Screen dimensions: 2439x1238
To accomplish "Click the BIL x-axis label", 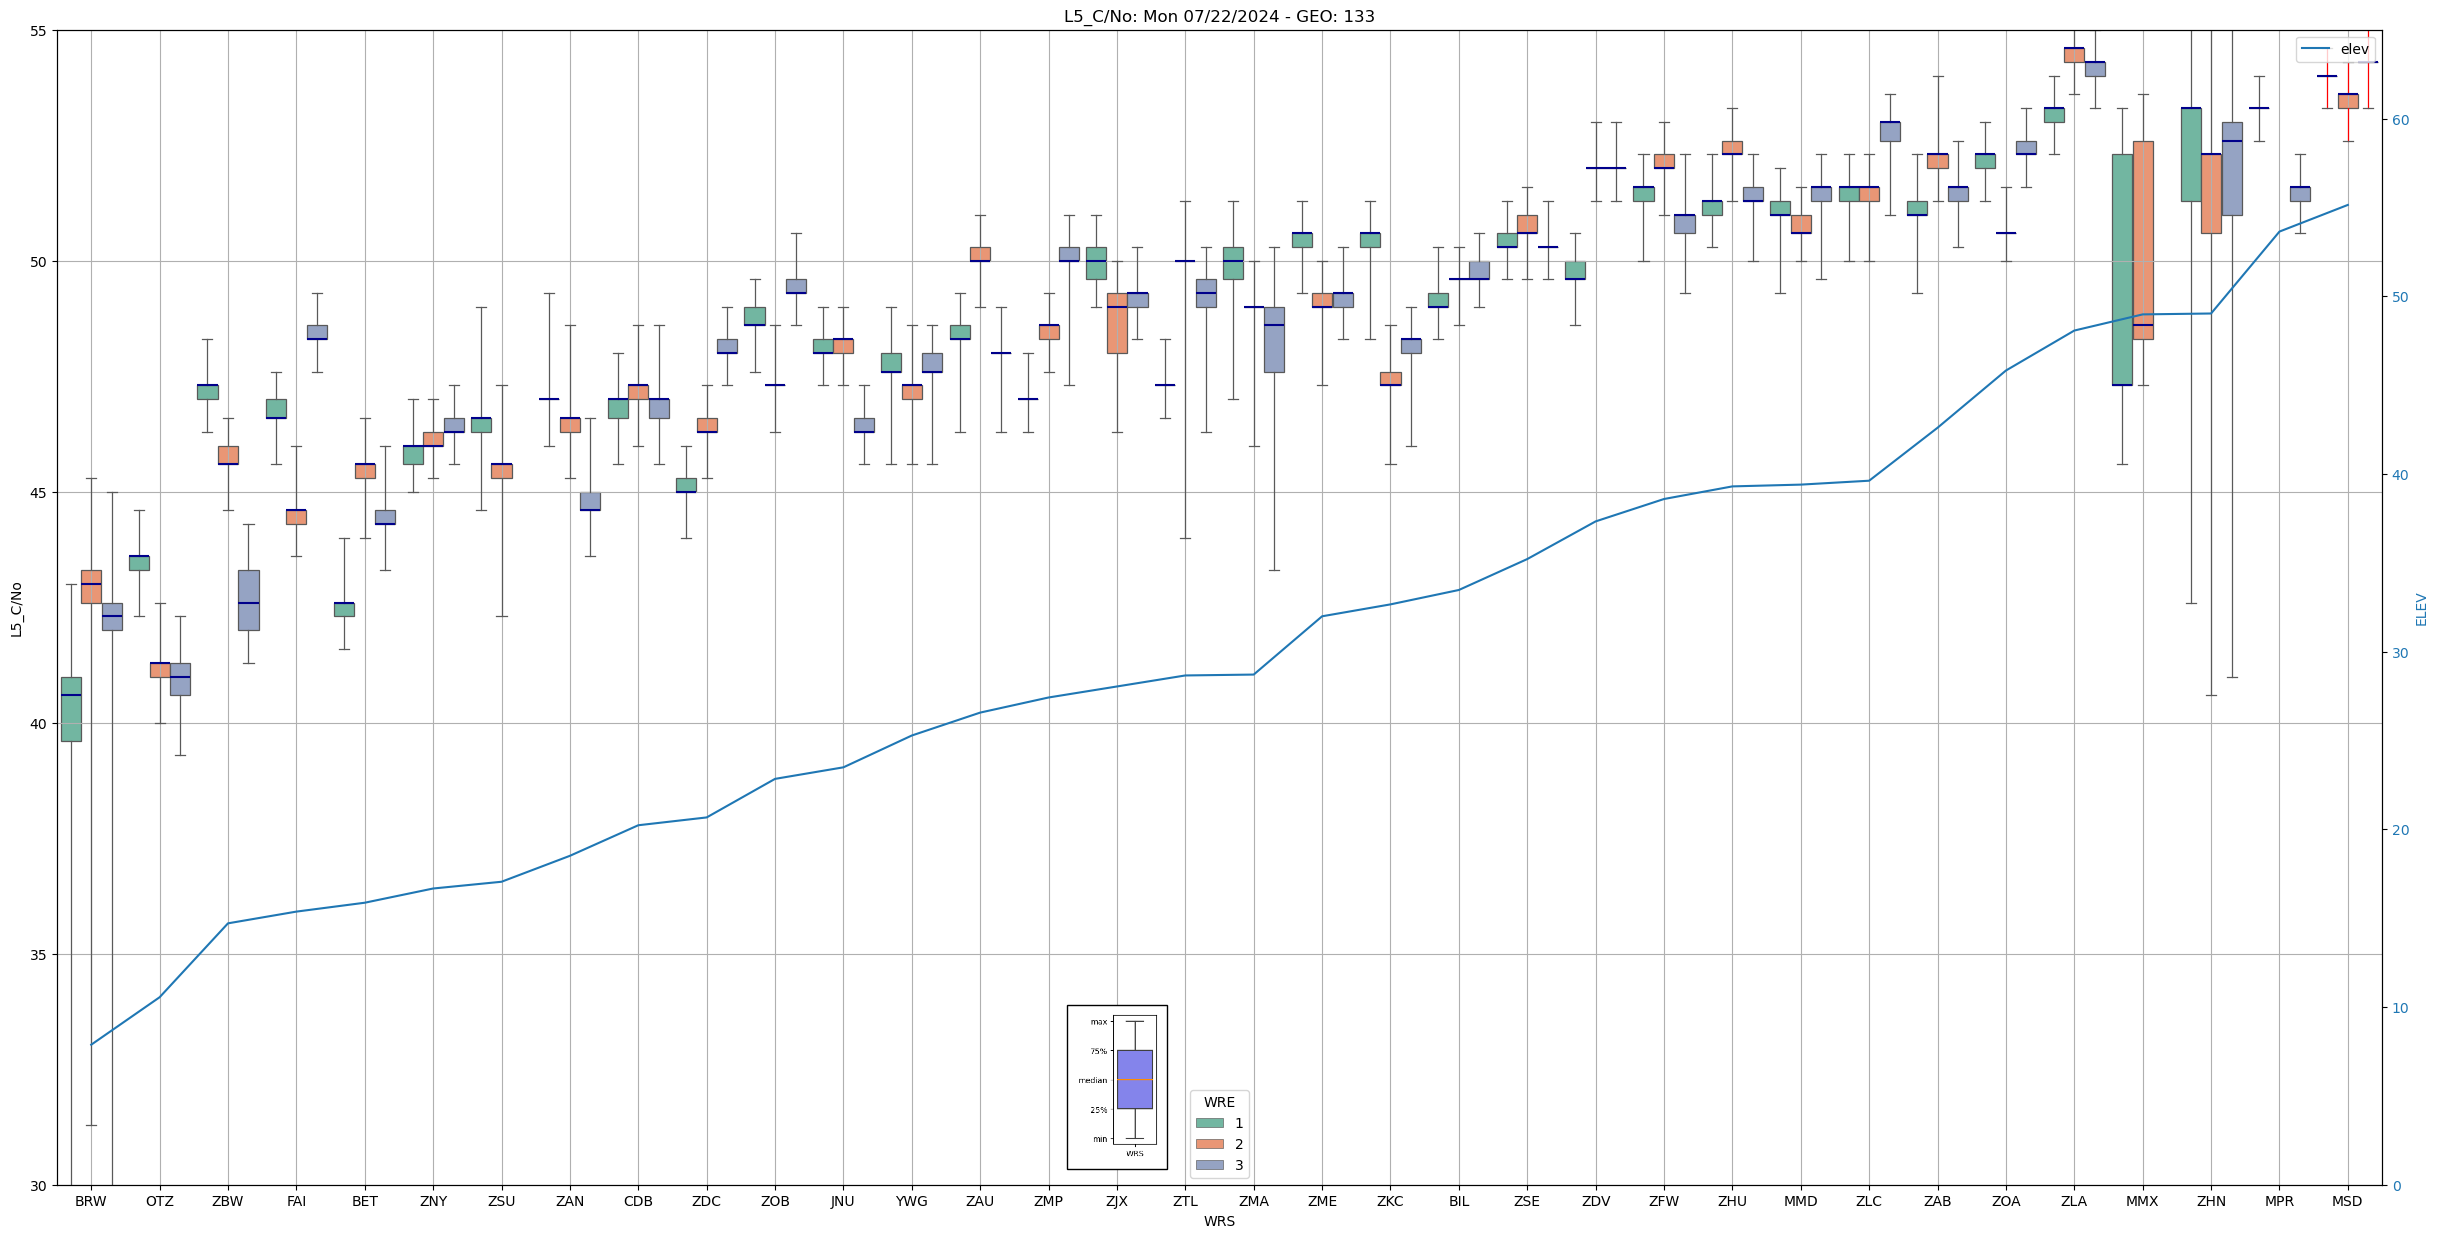I will point(1459,1201).
